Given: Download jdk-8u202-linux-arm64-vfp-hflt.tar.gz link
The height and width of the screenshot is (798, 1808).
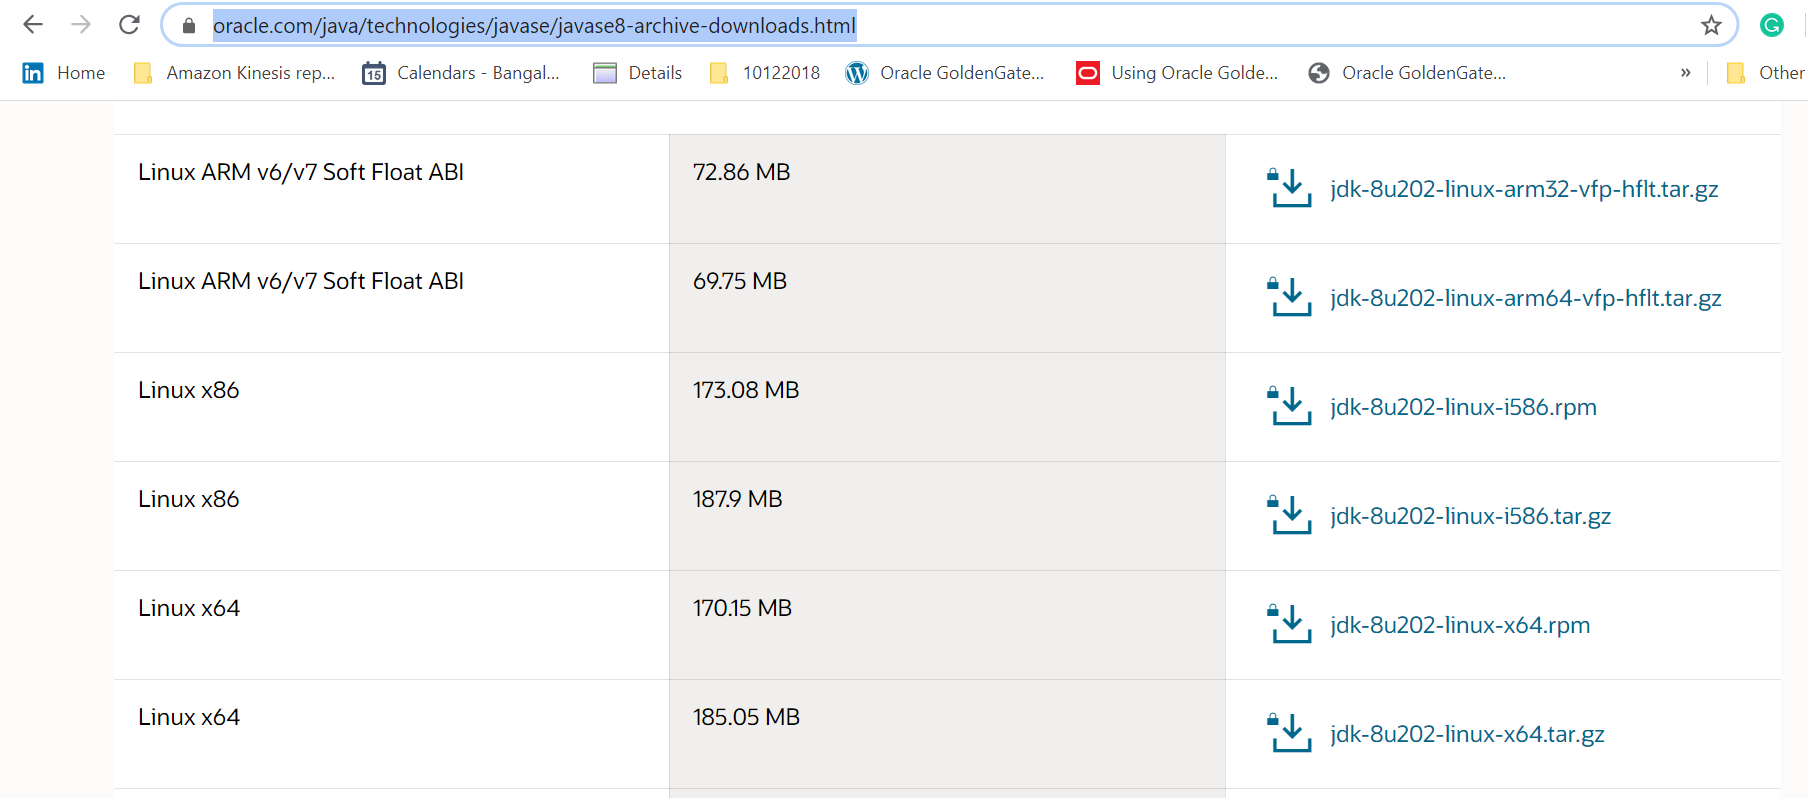Looking at the screenshot, I should click(x=1525, y=298).
